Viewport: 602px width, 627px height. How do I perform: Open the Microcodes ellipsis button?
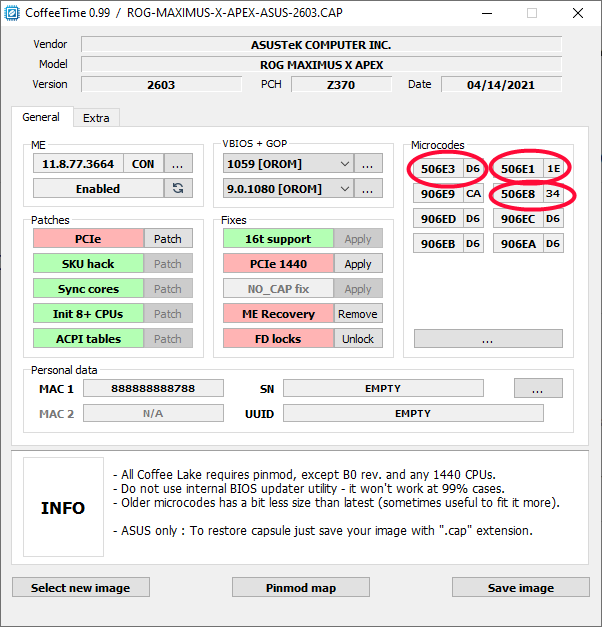coord(488,339)
